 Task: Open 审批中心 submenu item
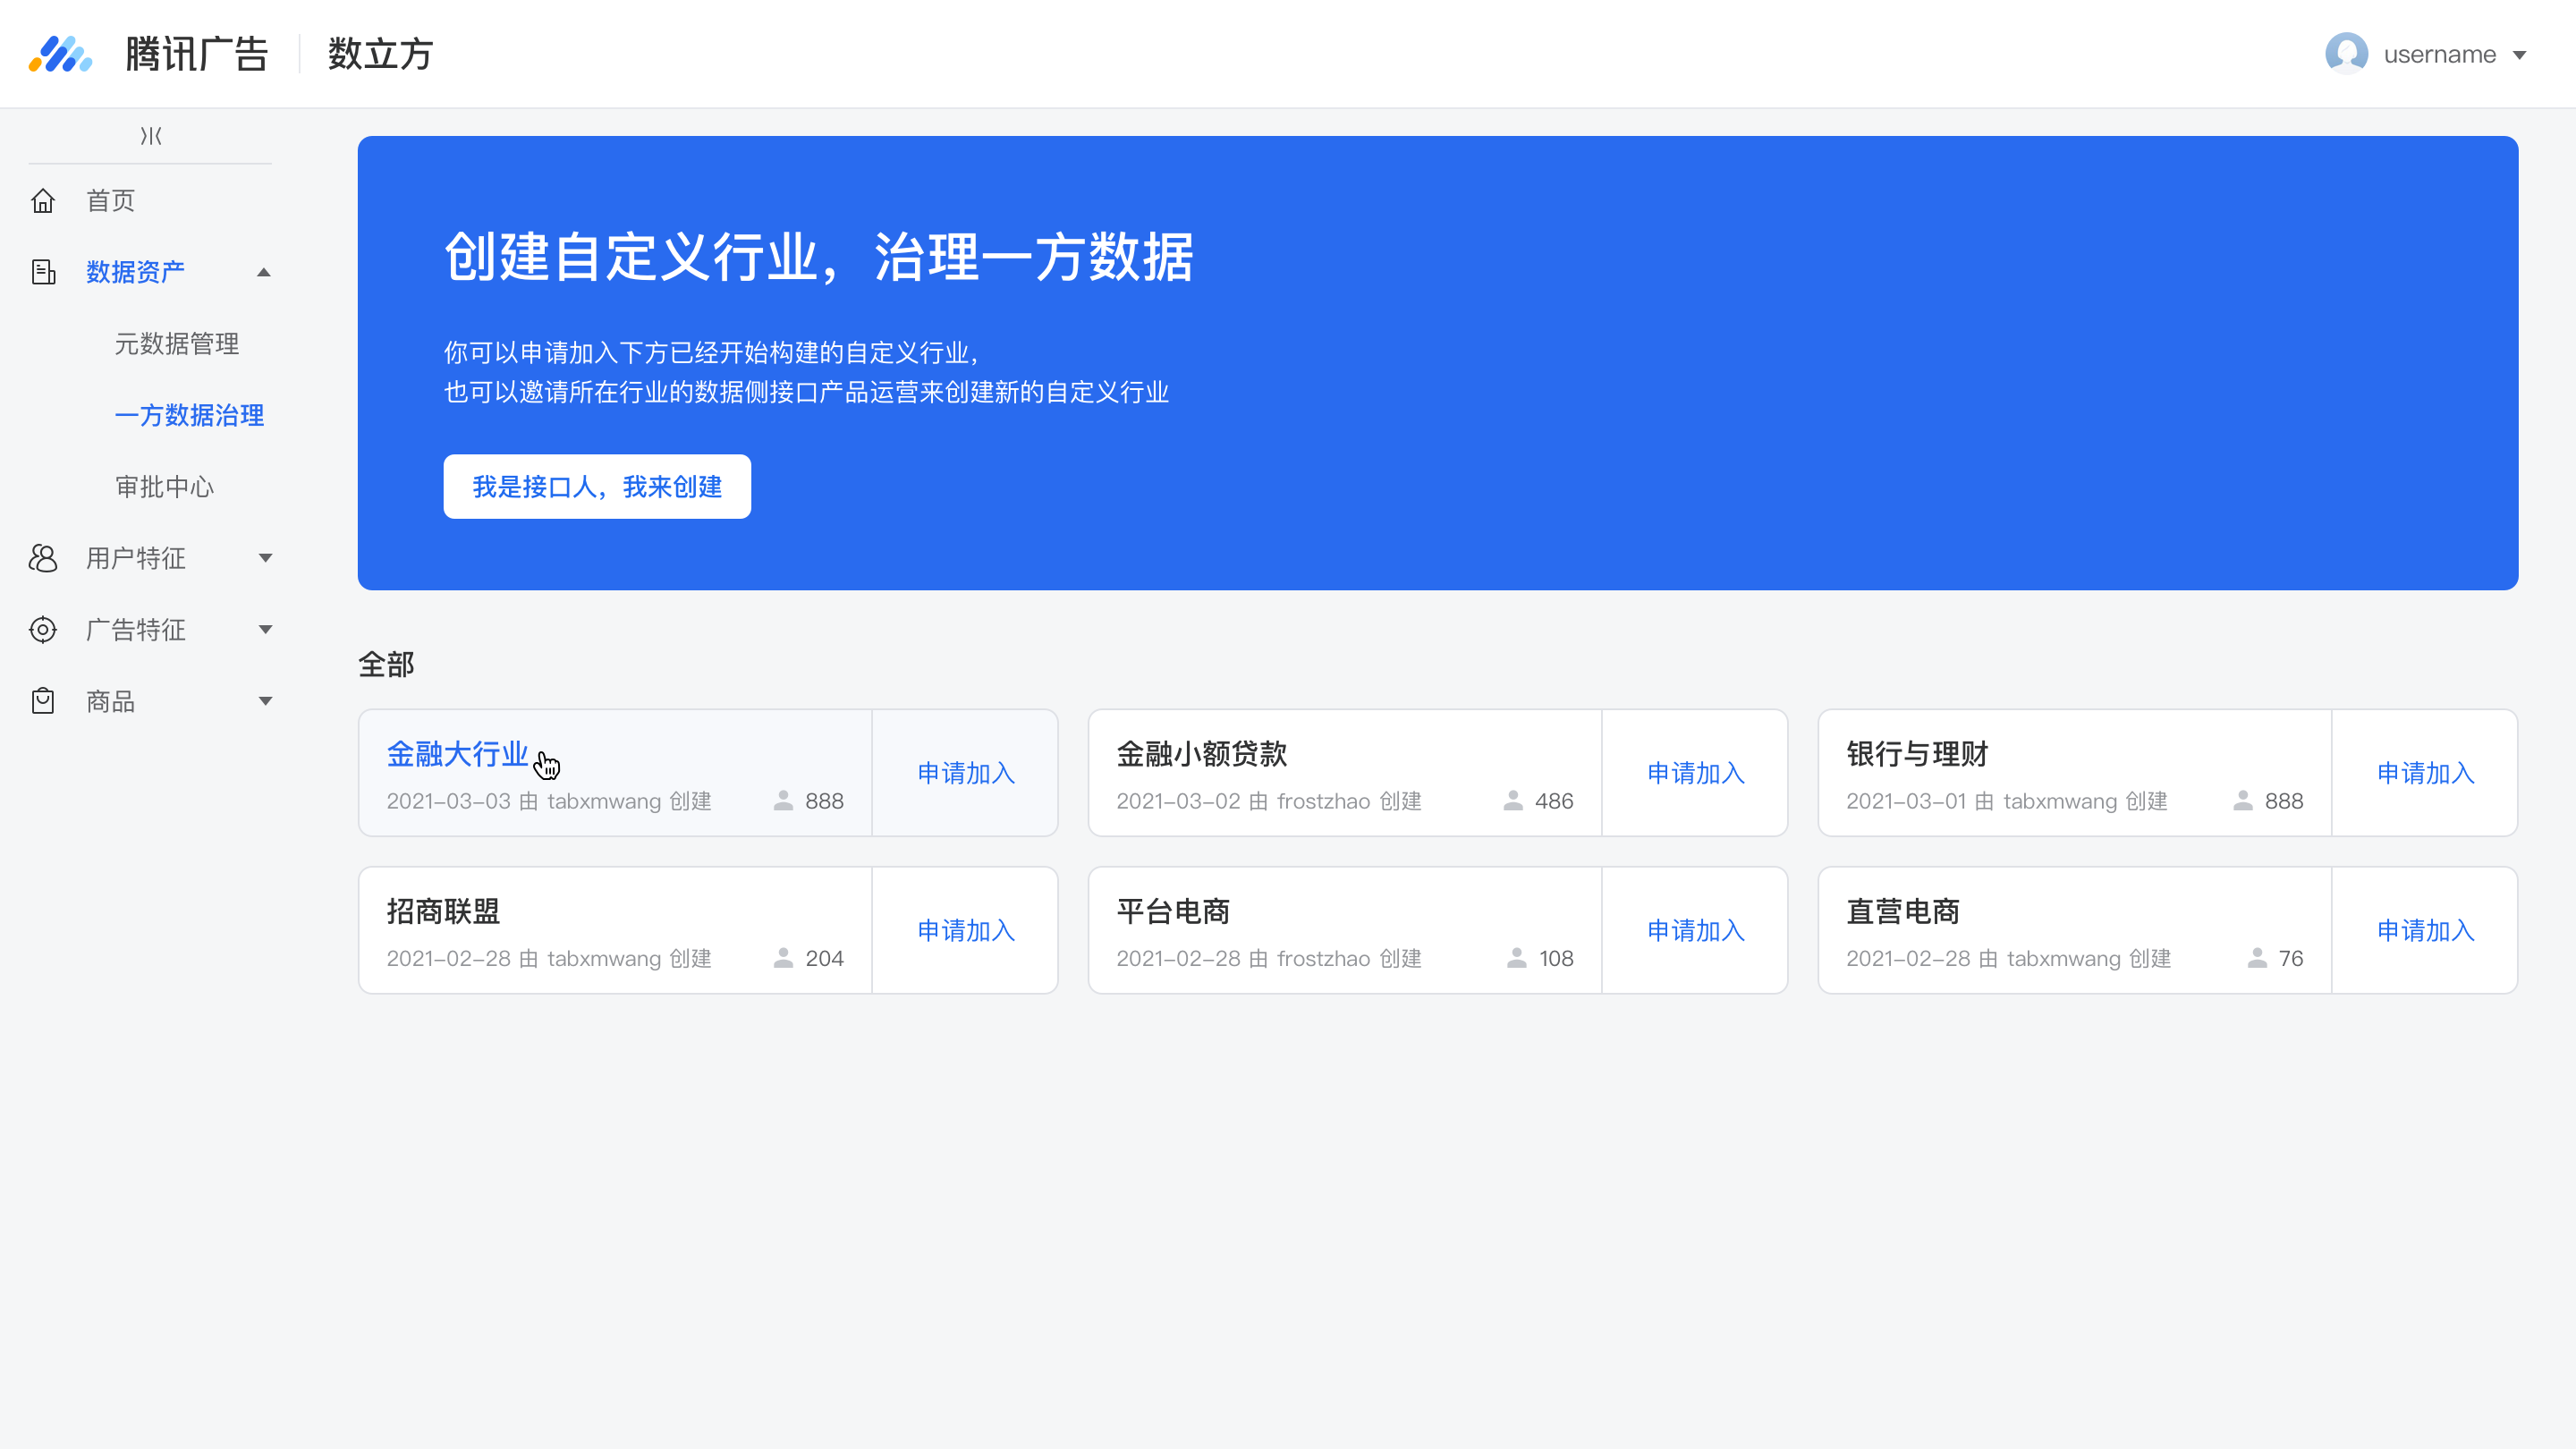pyautogui.click(x=165, y=486)
